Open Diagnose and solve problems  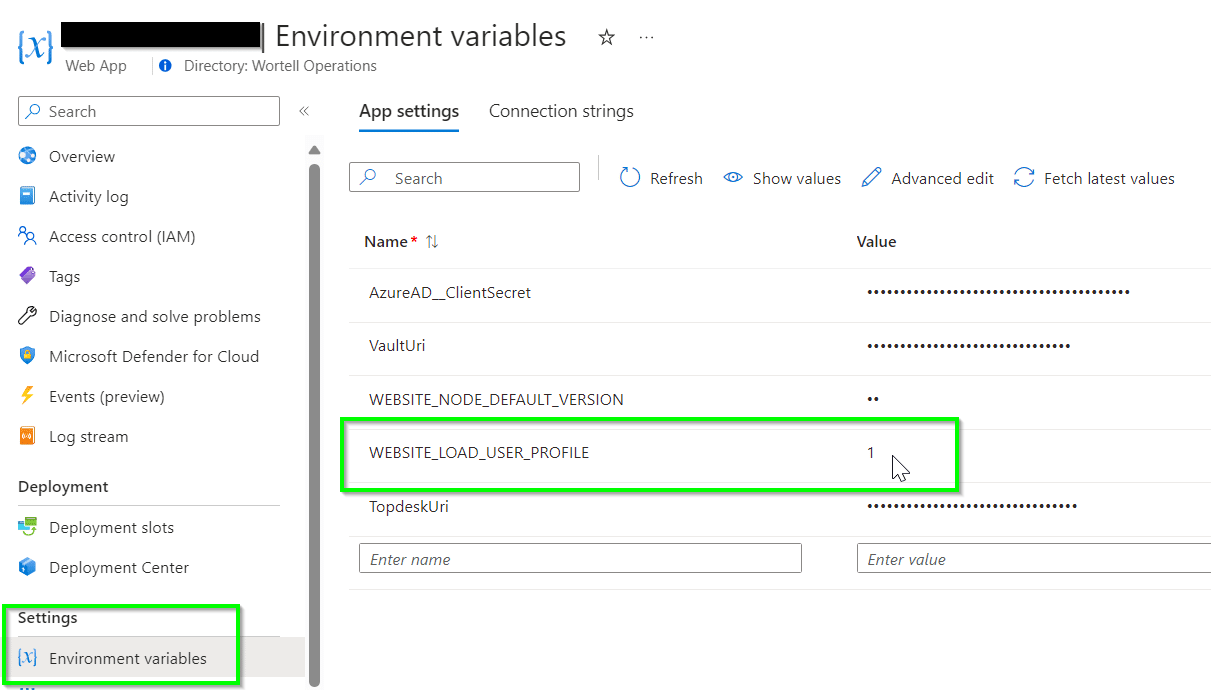(x=154, y=316)
